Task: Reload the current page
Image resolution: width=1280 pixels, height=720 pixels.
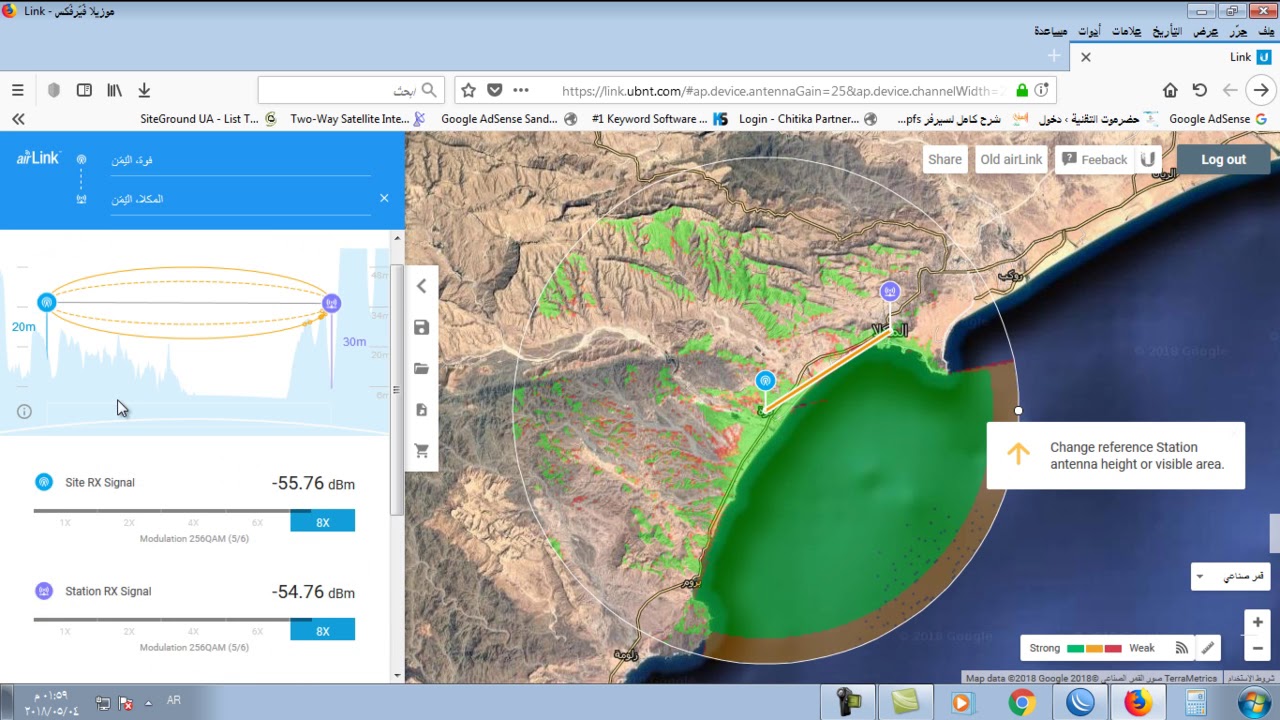Action: pos(1200,90)
